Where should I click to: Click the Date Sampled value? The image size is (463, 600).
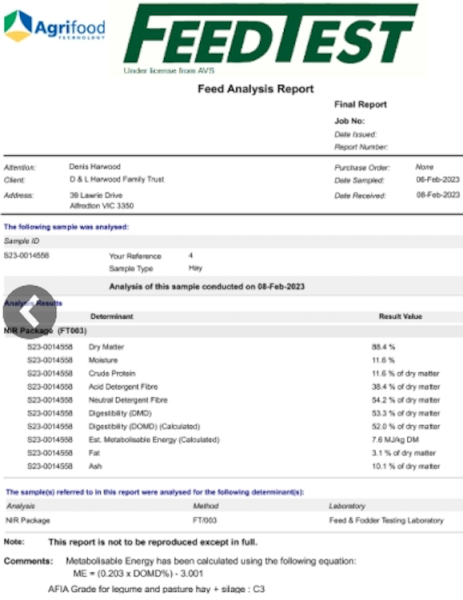tap(438, 179)
